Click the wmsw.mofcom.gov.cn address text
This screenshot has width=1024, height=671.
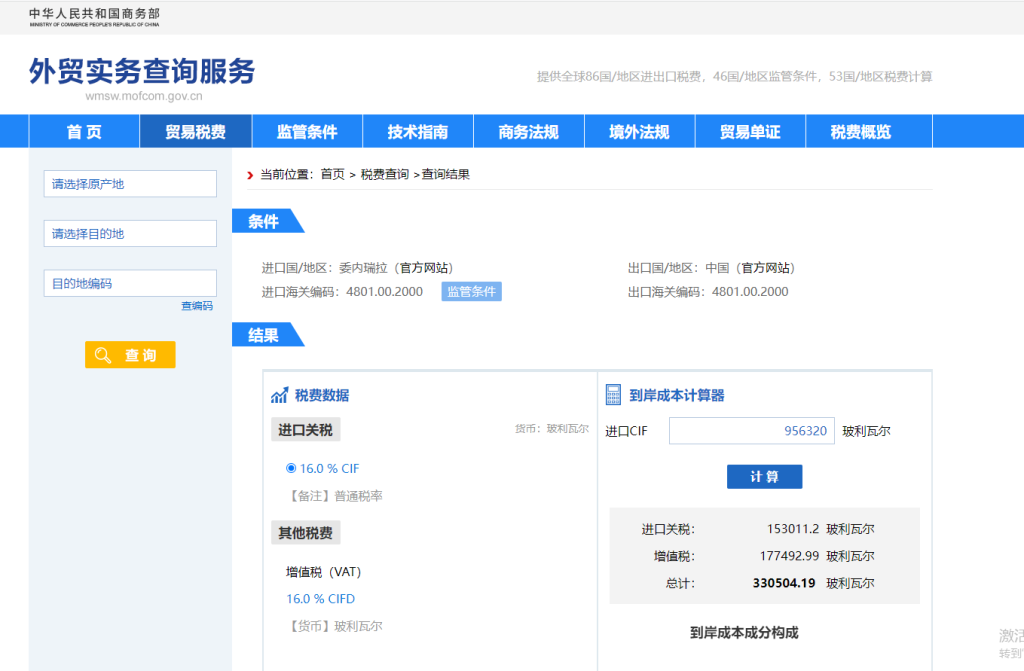[144, 96]
